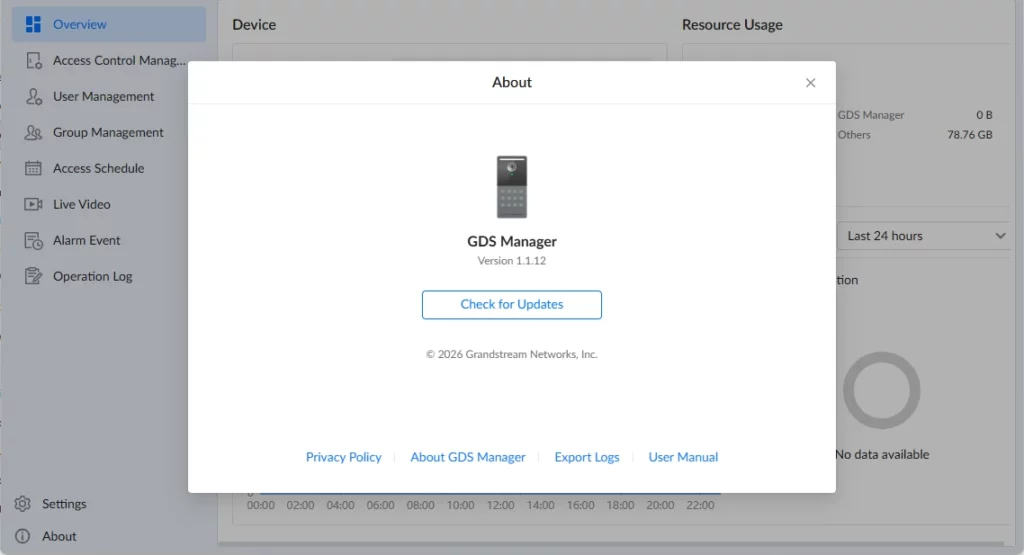The width and height of the screenshot is (1024, 555).
Task: Click the GDS Manager title text
Action: click(x=512, y=242)
